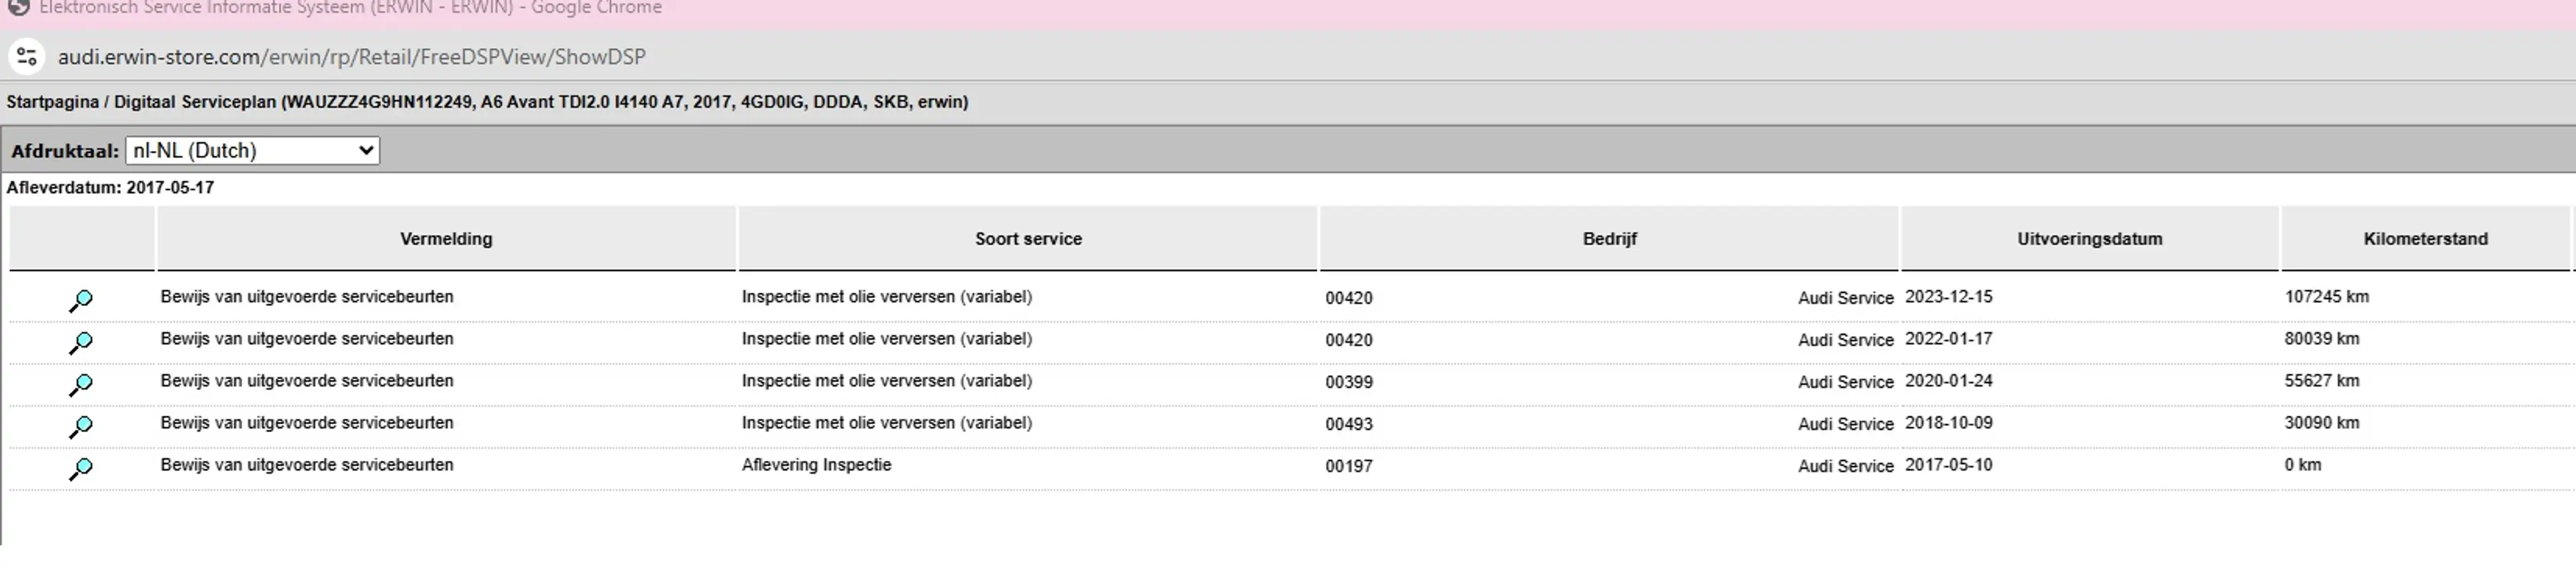The image size is (2576, 573).
Task: Select the 0 km mileage value
Action: [2303, 465]
